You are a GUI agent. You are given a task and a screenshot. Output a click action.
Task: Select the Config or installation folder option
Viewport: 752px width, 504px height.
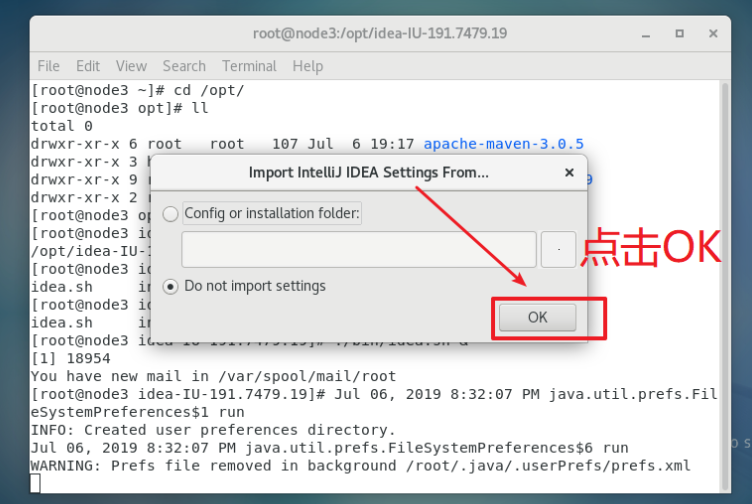[170, 213]
